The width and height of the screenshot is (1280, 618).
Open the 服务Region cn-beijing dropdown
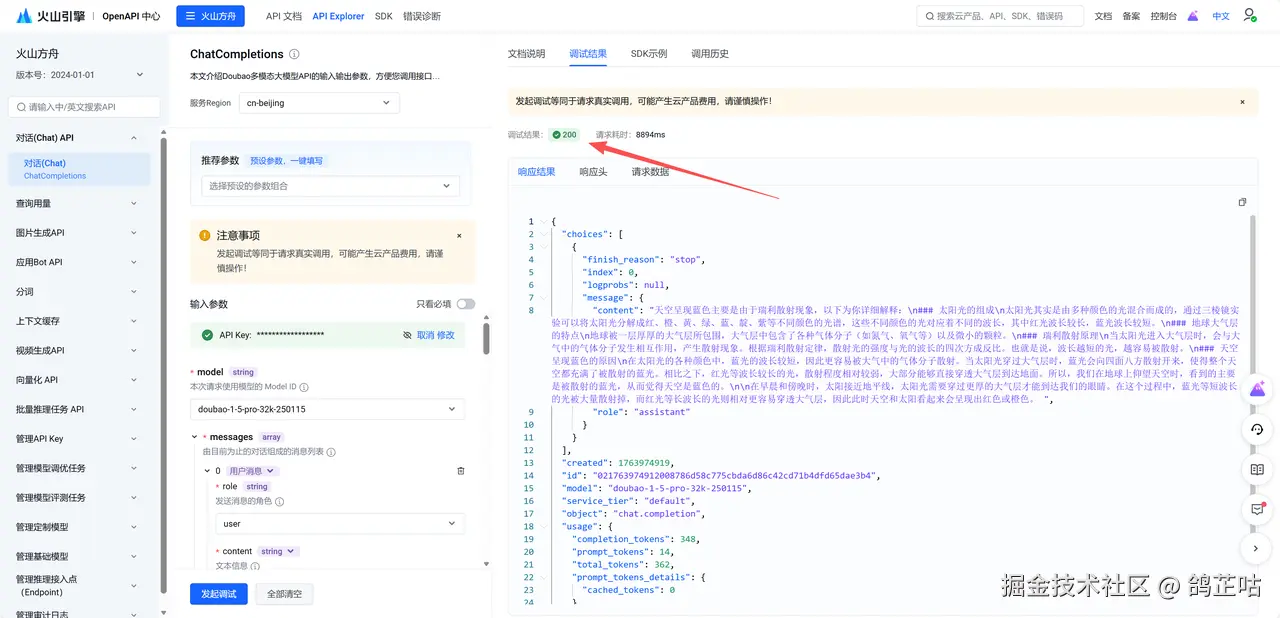pos(319,103)
